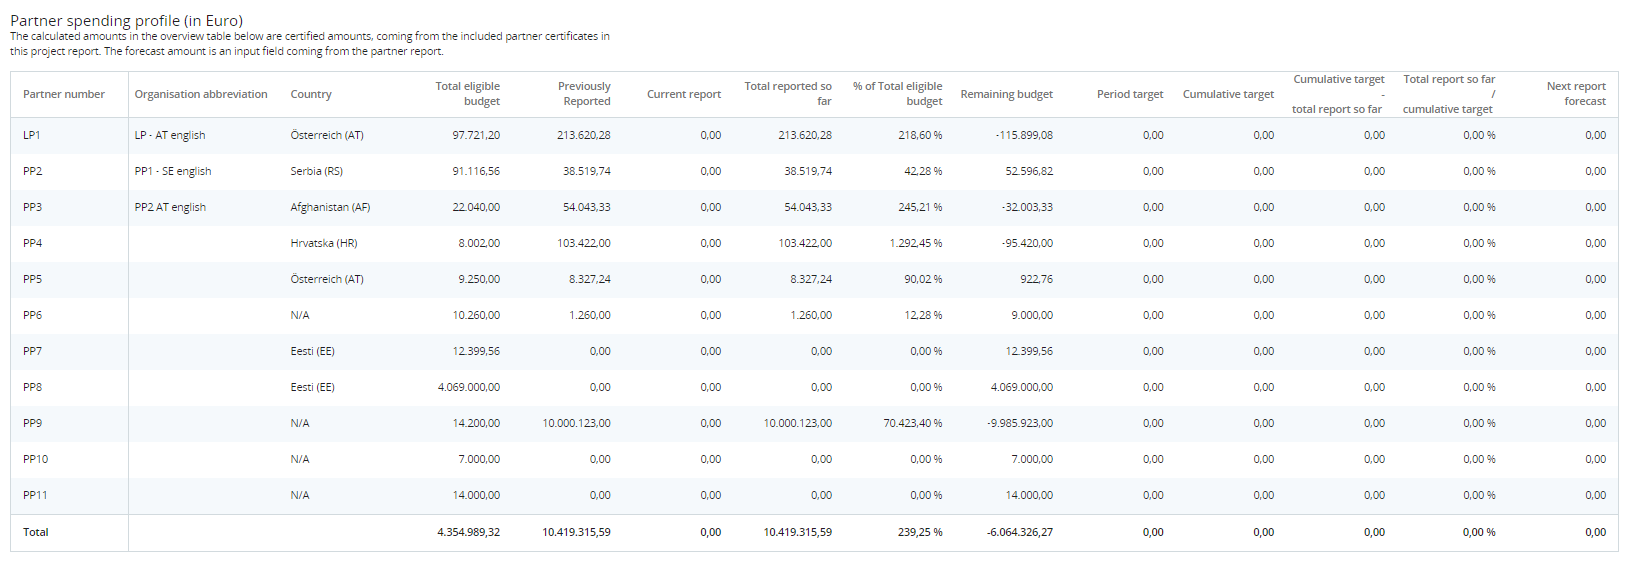This screenshot has height=565, width=1632.
Task: Click the -6.064.326,27 total remaining budget cell
Action: click(1019, 532)
